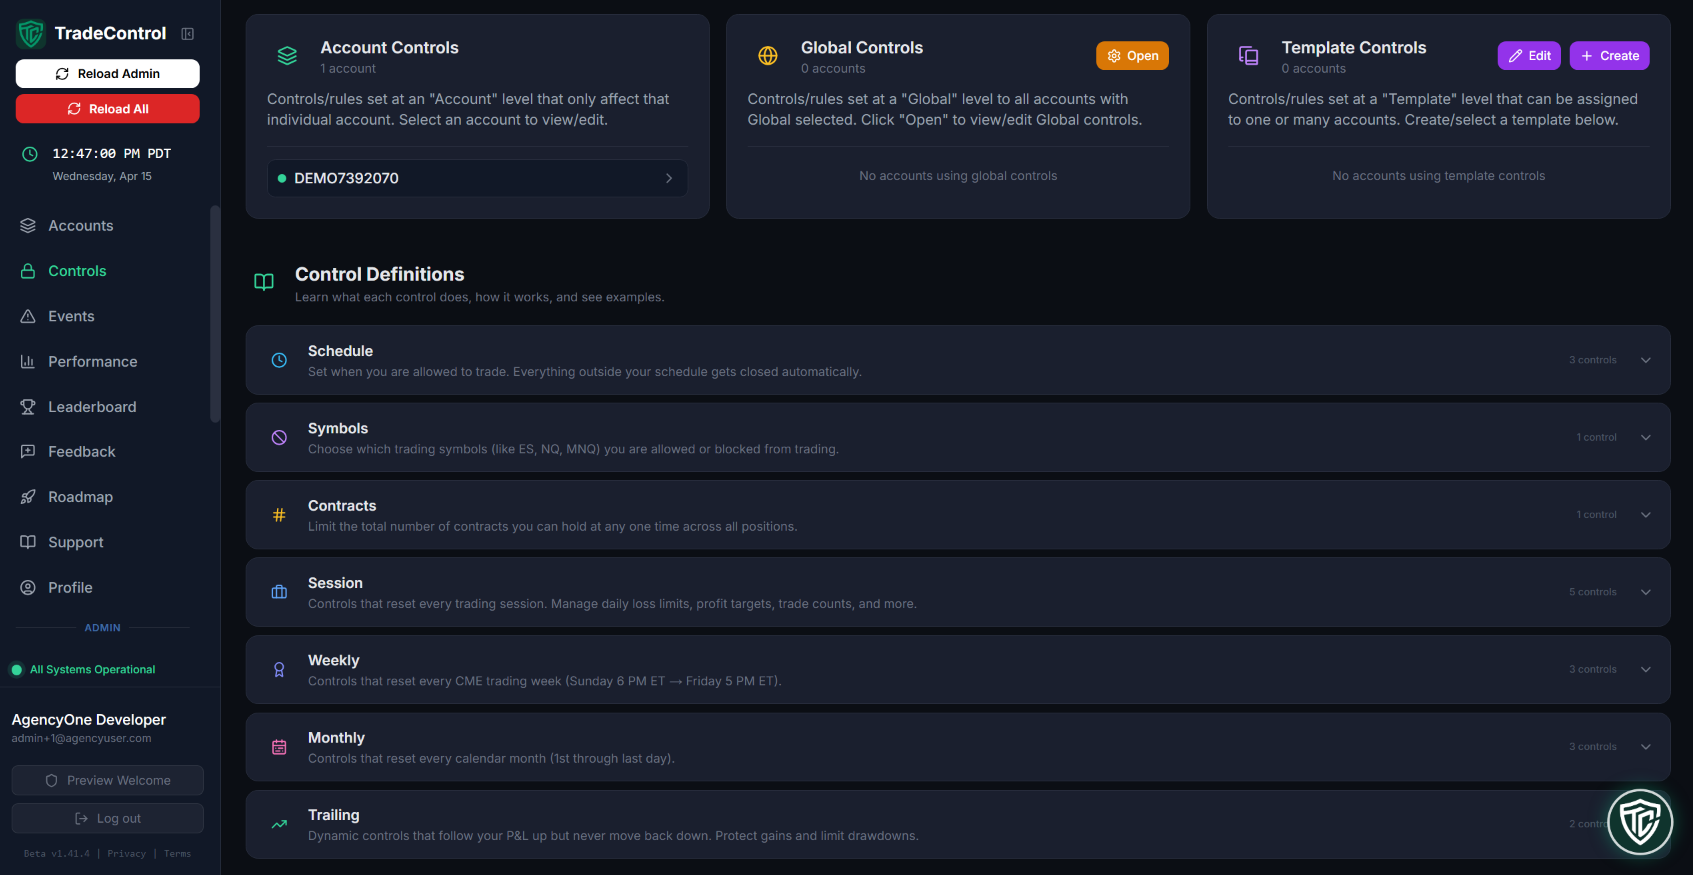This screenshot has width=1693, height=875.
Task: Navigate to Leaderboard
Action: [105, 407]
